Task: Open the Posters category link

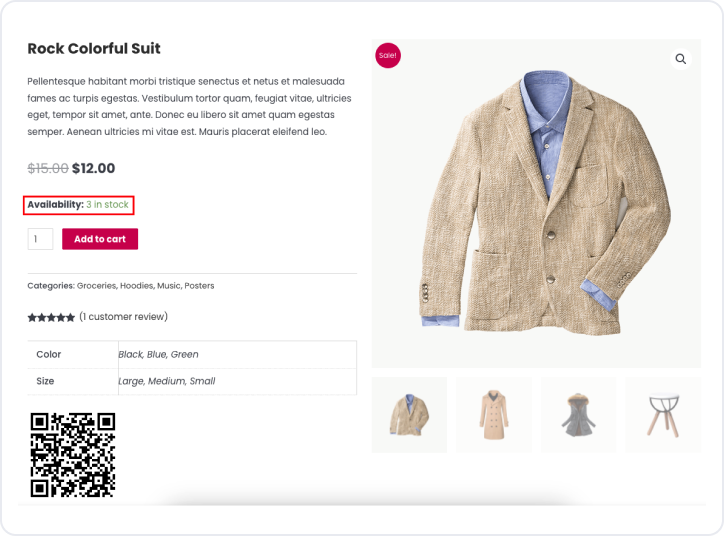Action: click(x=200, y=286)
